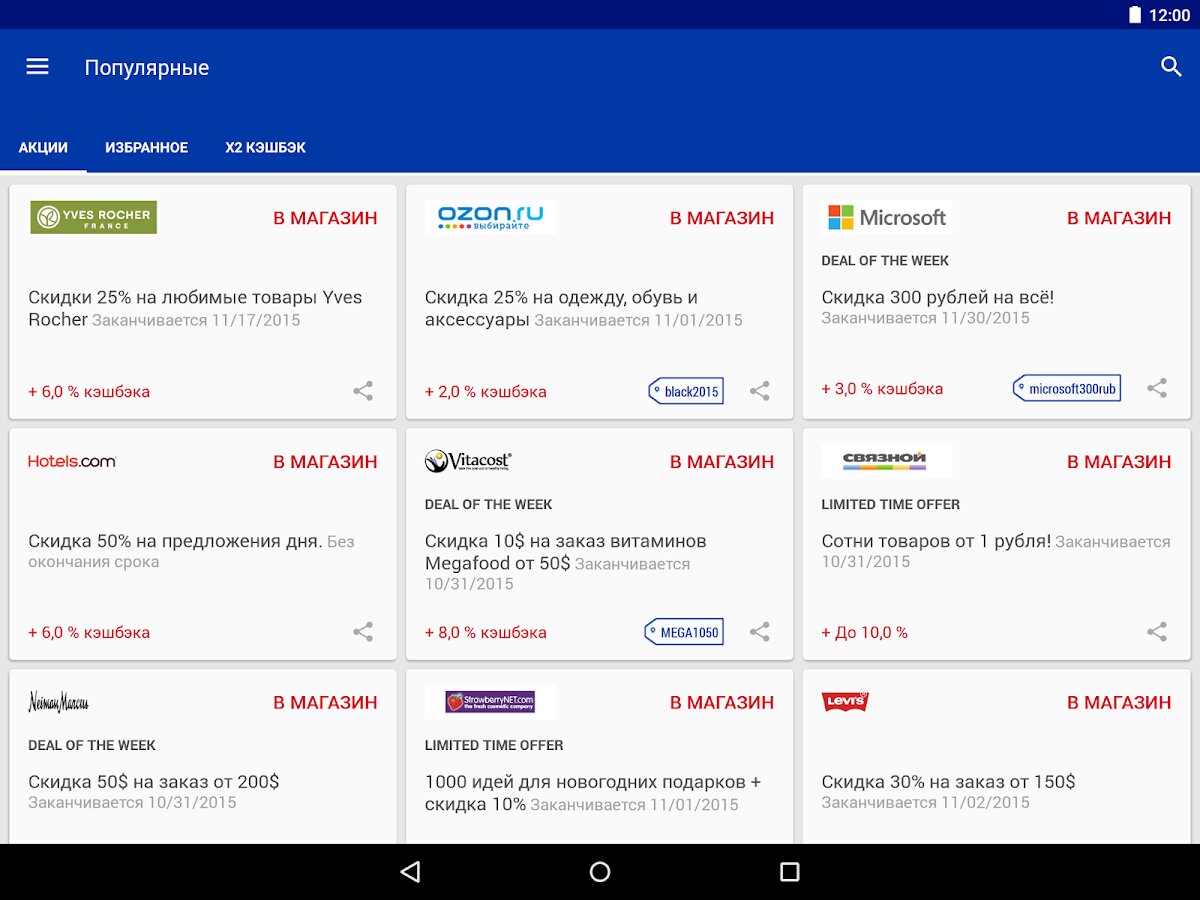Screen dimensions: 1200x900
Task: Share the Yves Rocher deal
Action: (x=363, y=391)
